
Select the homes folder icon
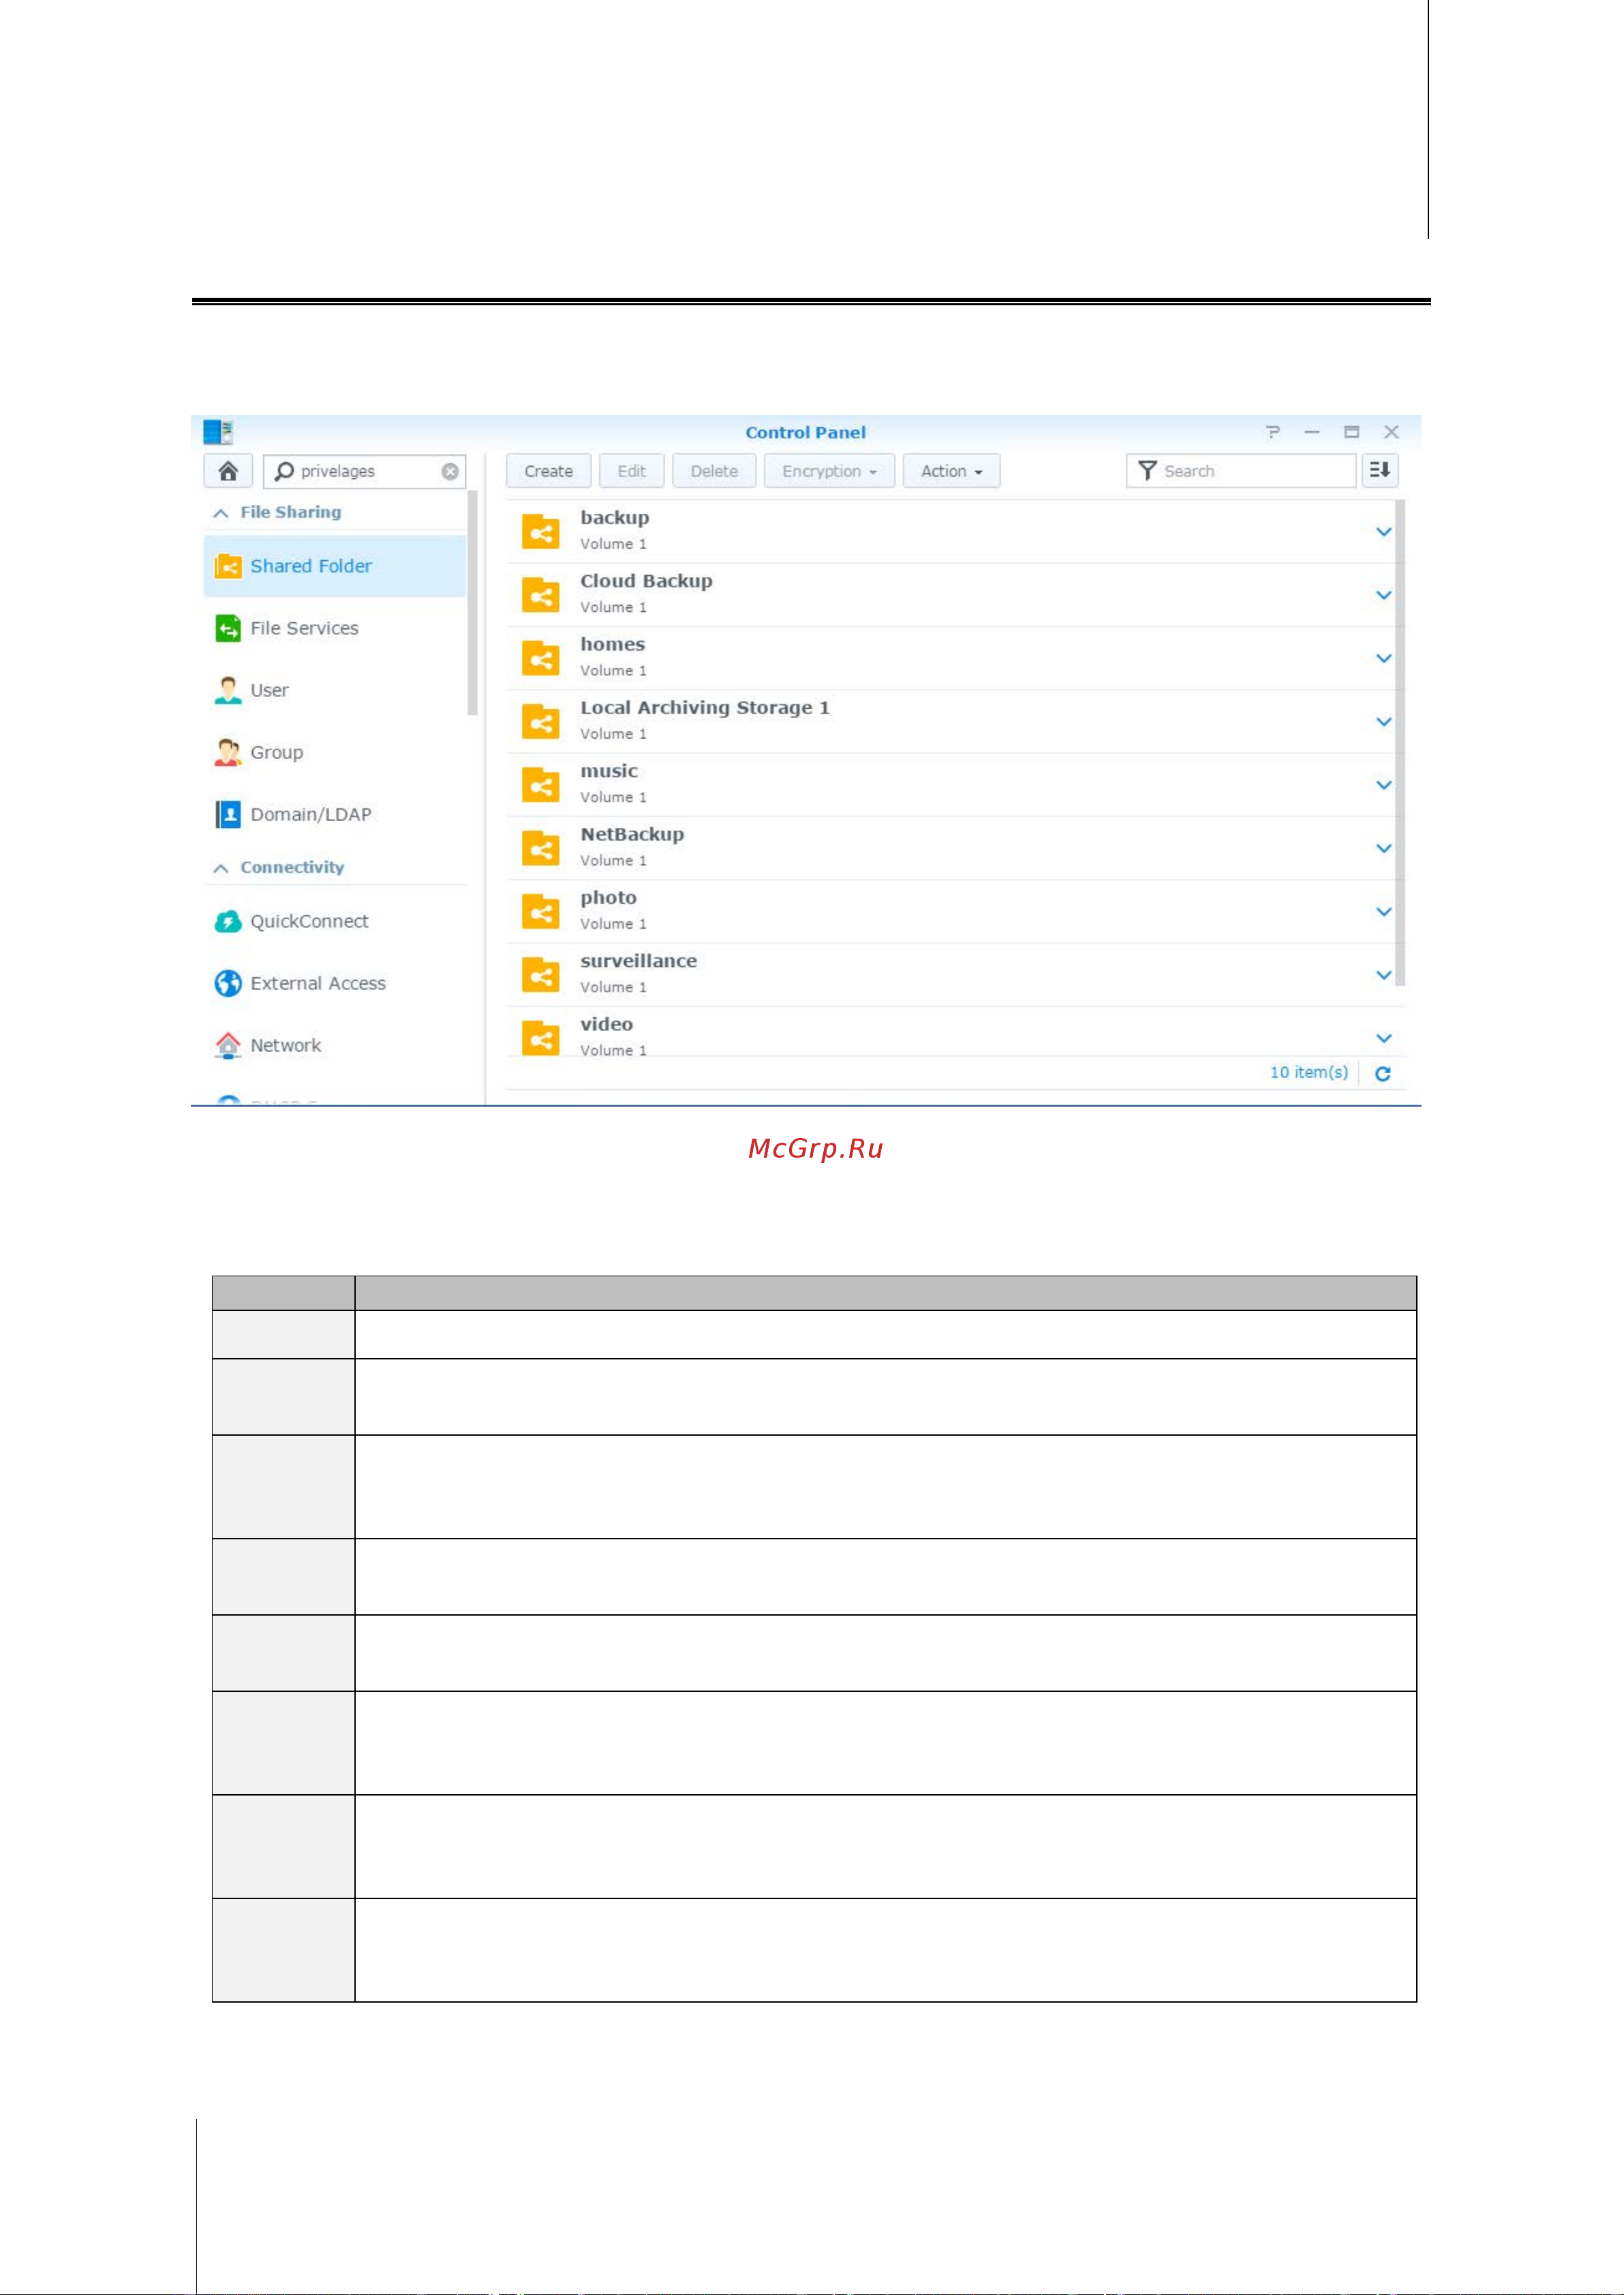(541, 658)
